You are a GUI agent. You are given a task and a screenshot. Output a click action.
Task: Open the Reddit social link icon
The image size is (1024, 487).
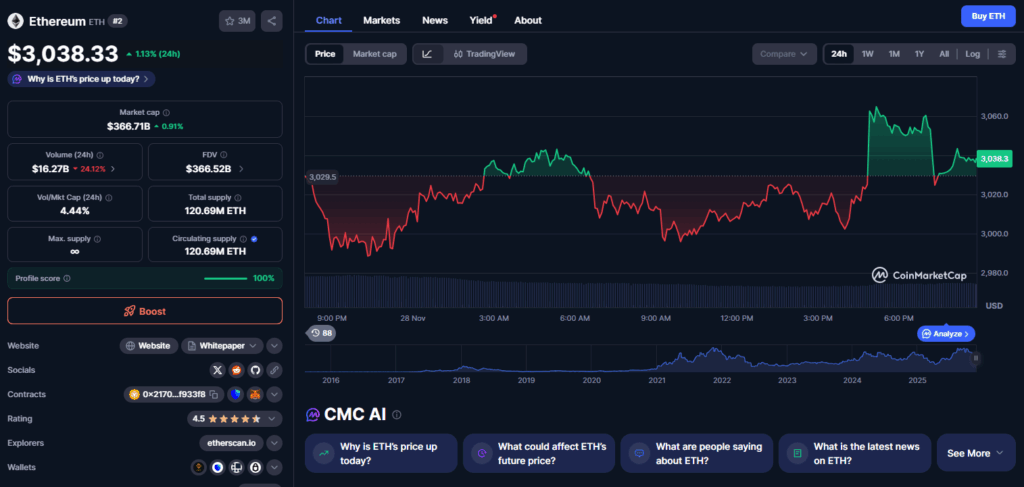click(236, 370)
